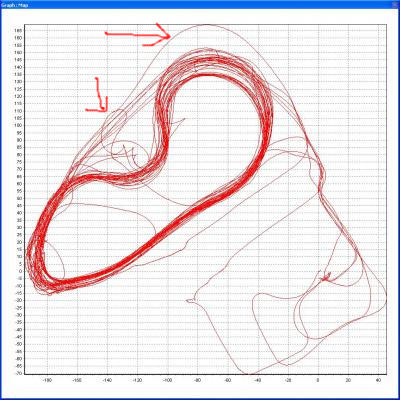Click the 0 label on the horizontal axis
Image resolution: width=400 pixels, height=400 pixels.
coord(318,380)
